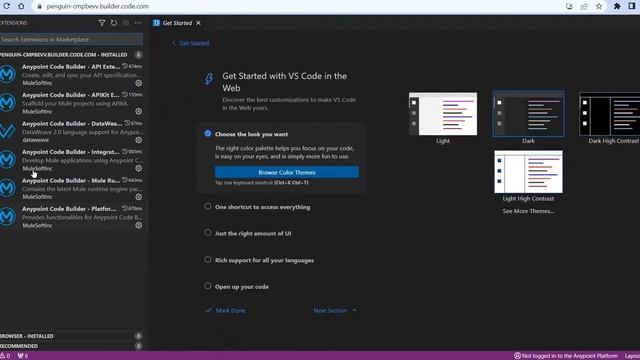This screenshot has height=360, width=640.
Task: Pick the Light theme thumbnail
Action: [x=443, y=114]
